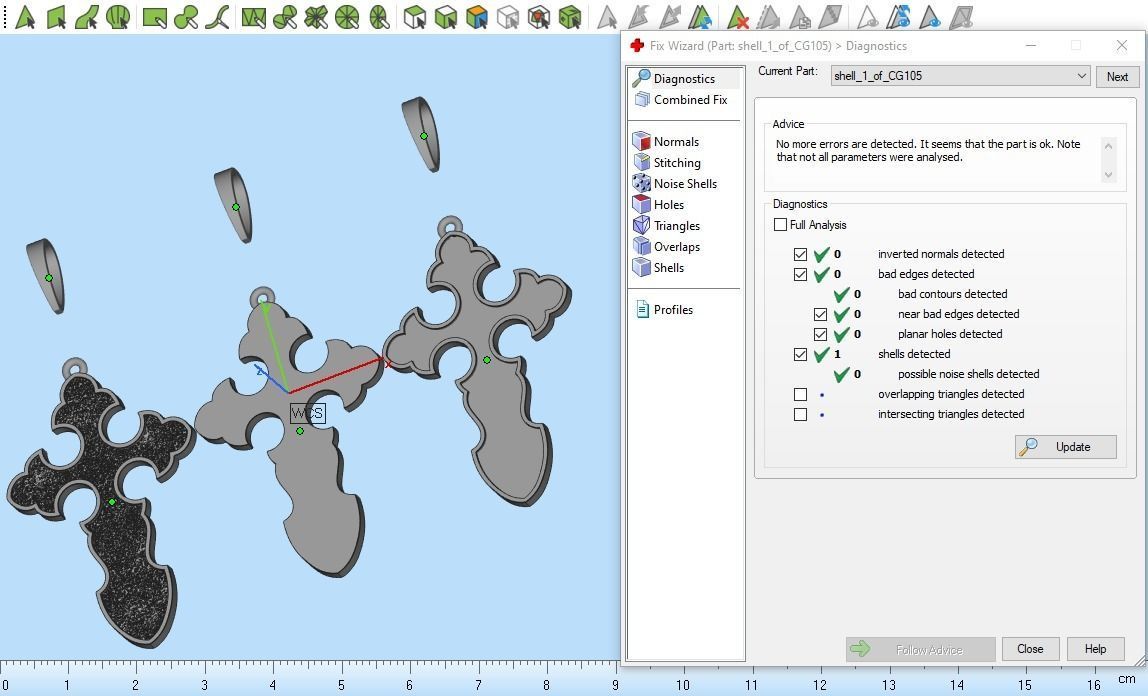Click the Update diagnostics button
This screenshot has height=696, width=1148.
pos(1065,446)
